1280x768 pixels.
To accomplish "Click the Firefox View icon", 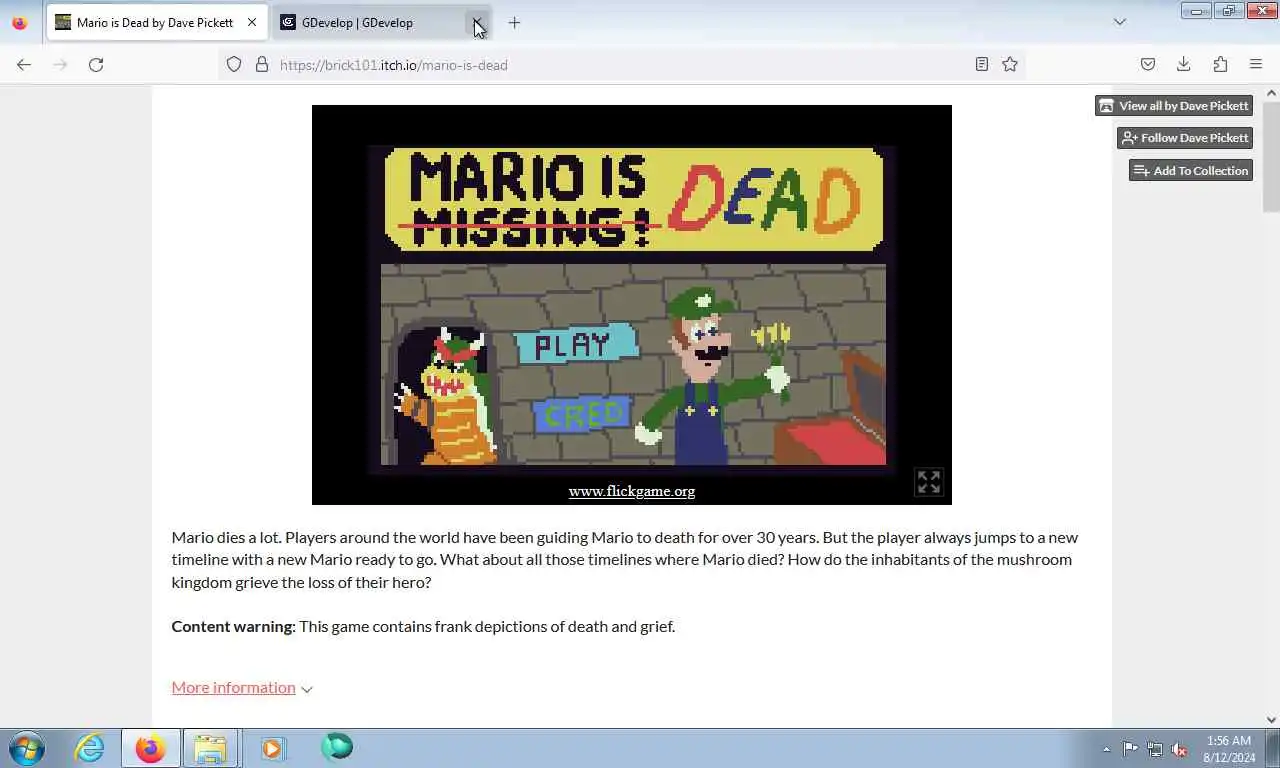I will point(20,22).
